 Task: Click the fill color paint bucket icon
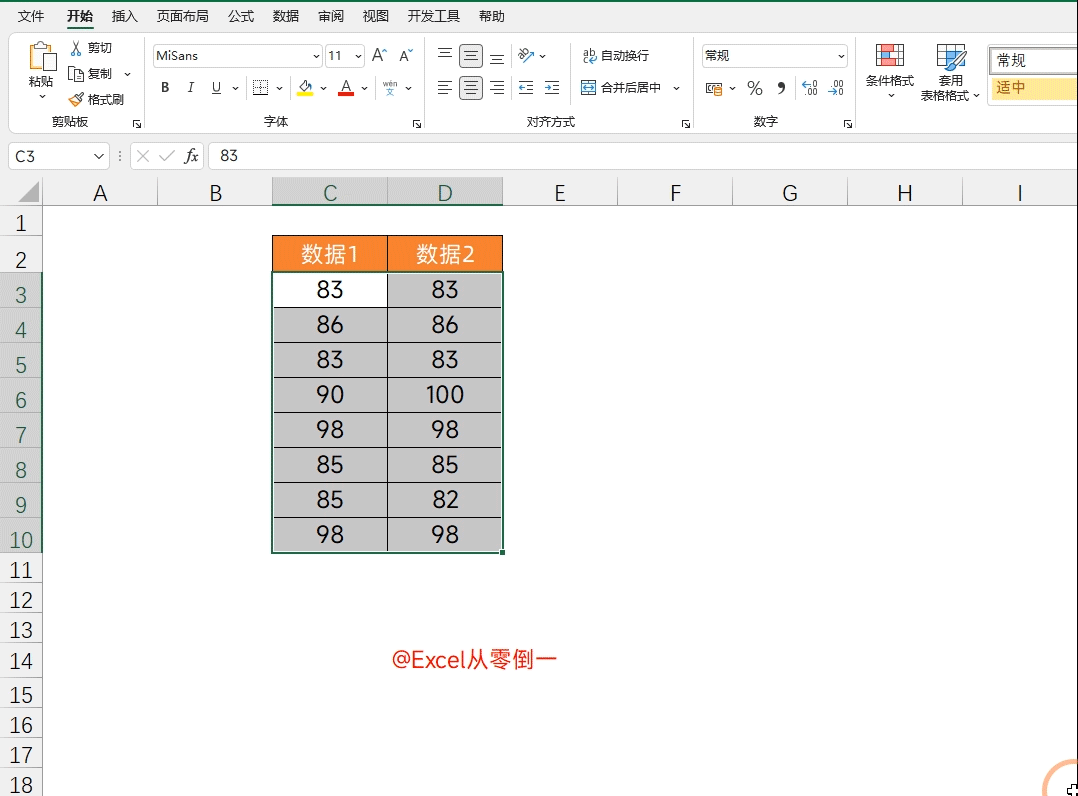pos(305,87)
